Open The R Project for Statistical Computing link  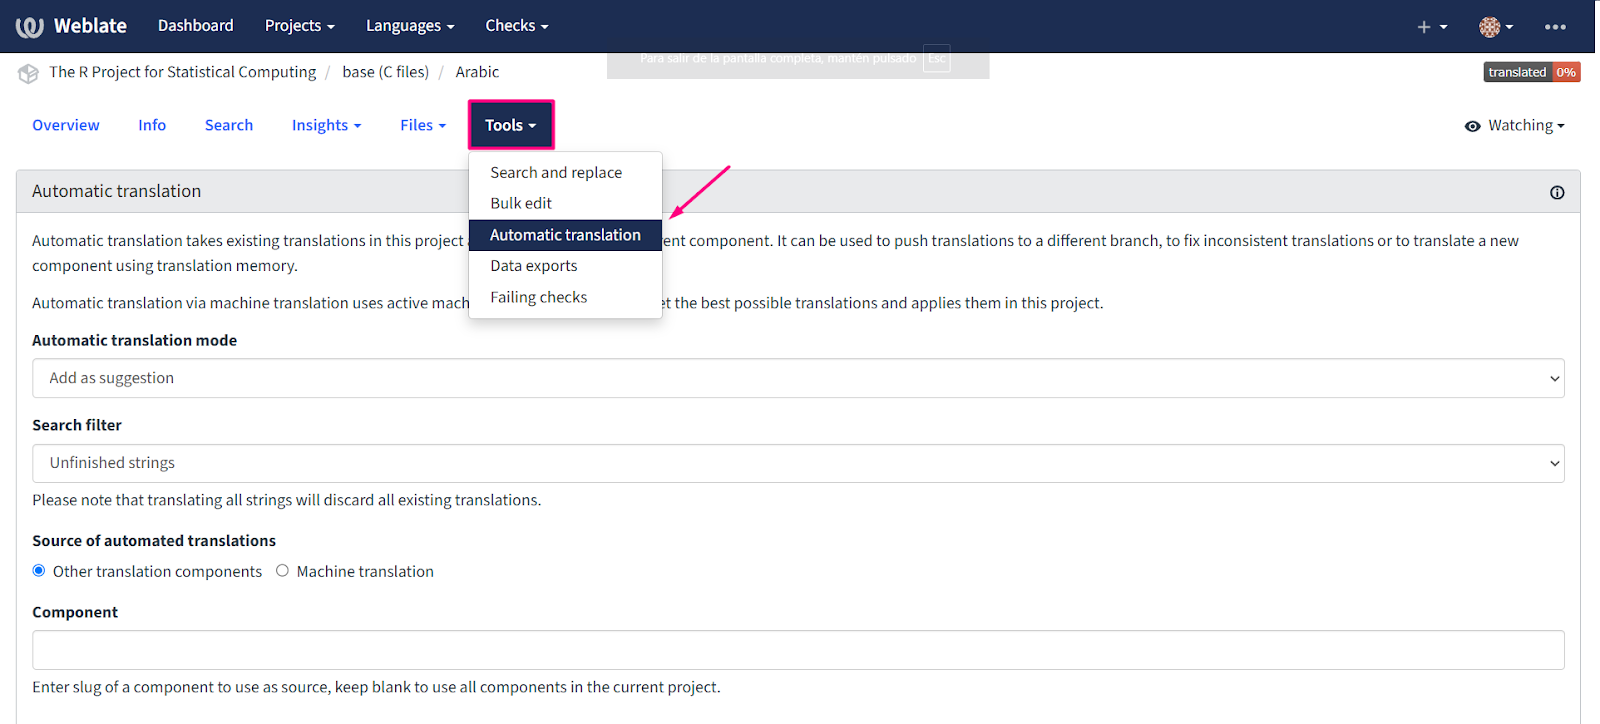(182, 72)
